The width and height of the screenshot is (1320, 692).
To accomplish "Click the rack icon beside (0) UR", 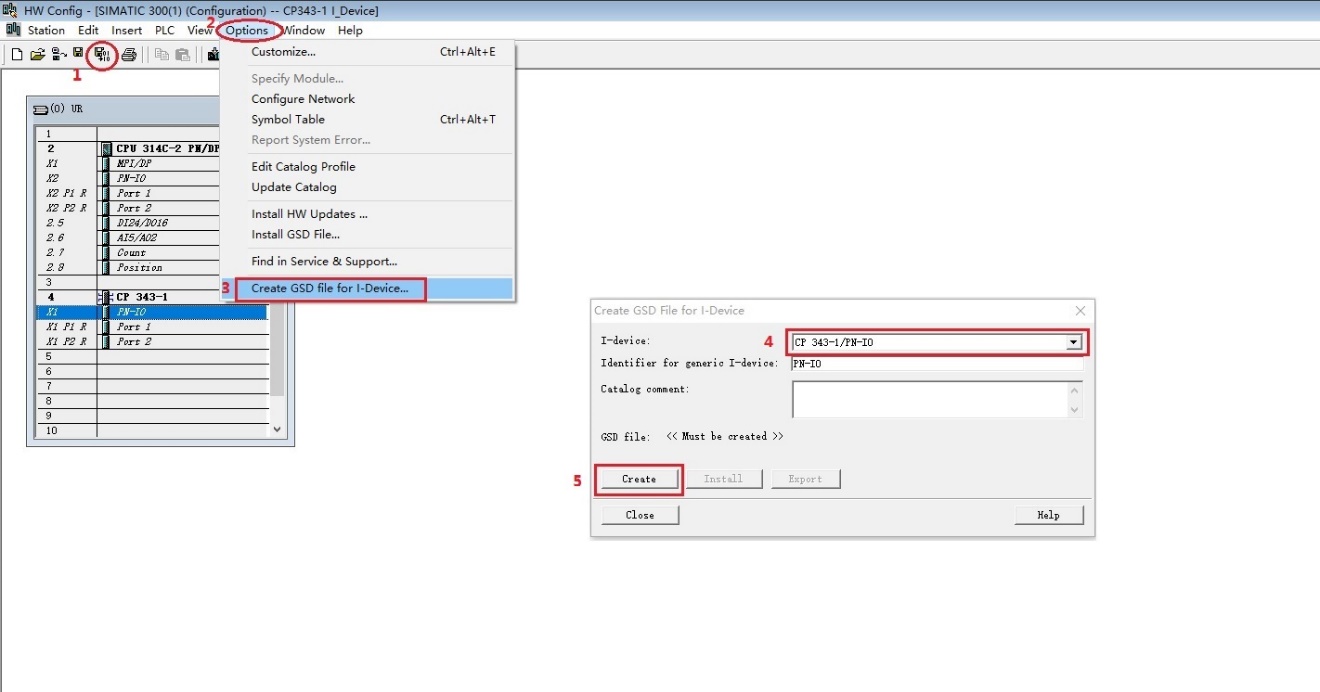I will [x=41, y=108].
